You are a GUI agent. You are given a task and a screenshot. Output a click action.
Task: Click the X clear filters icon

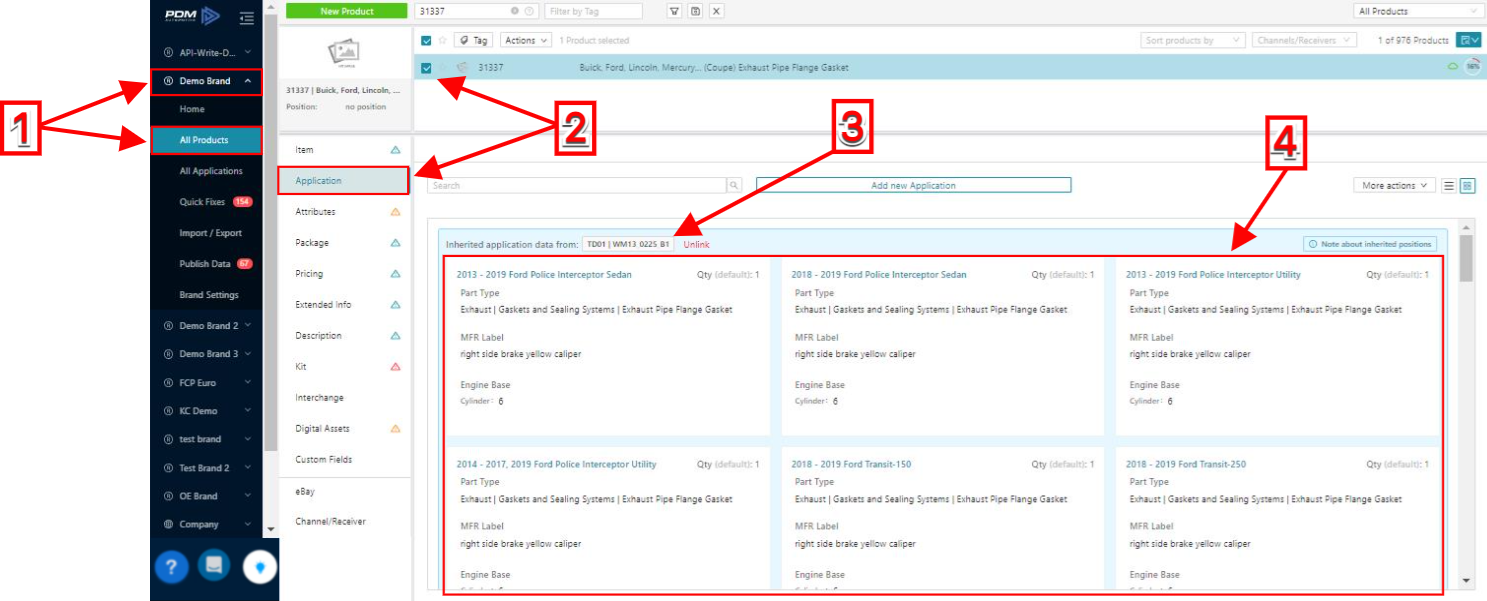click(716, 11)
